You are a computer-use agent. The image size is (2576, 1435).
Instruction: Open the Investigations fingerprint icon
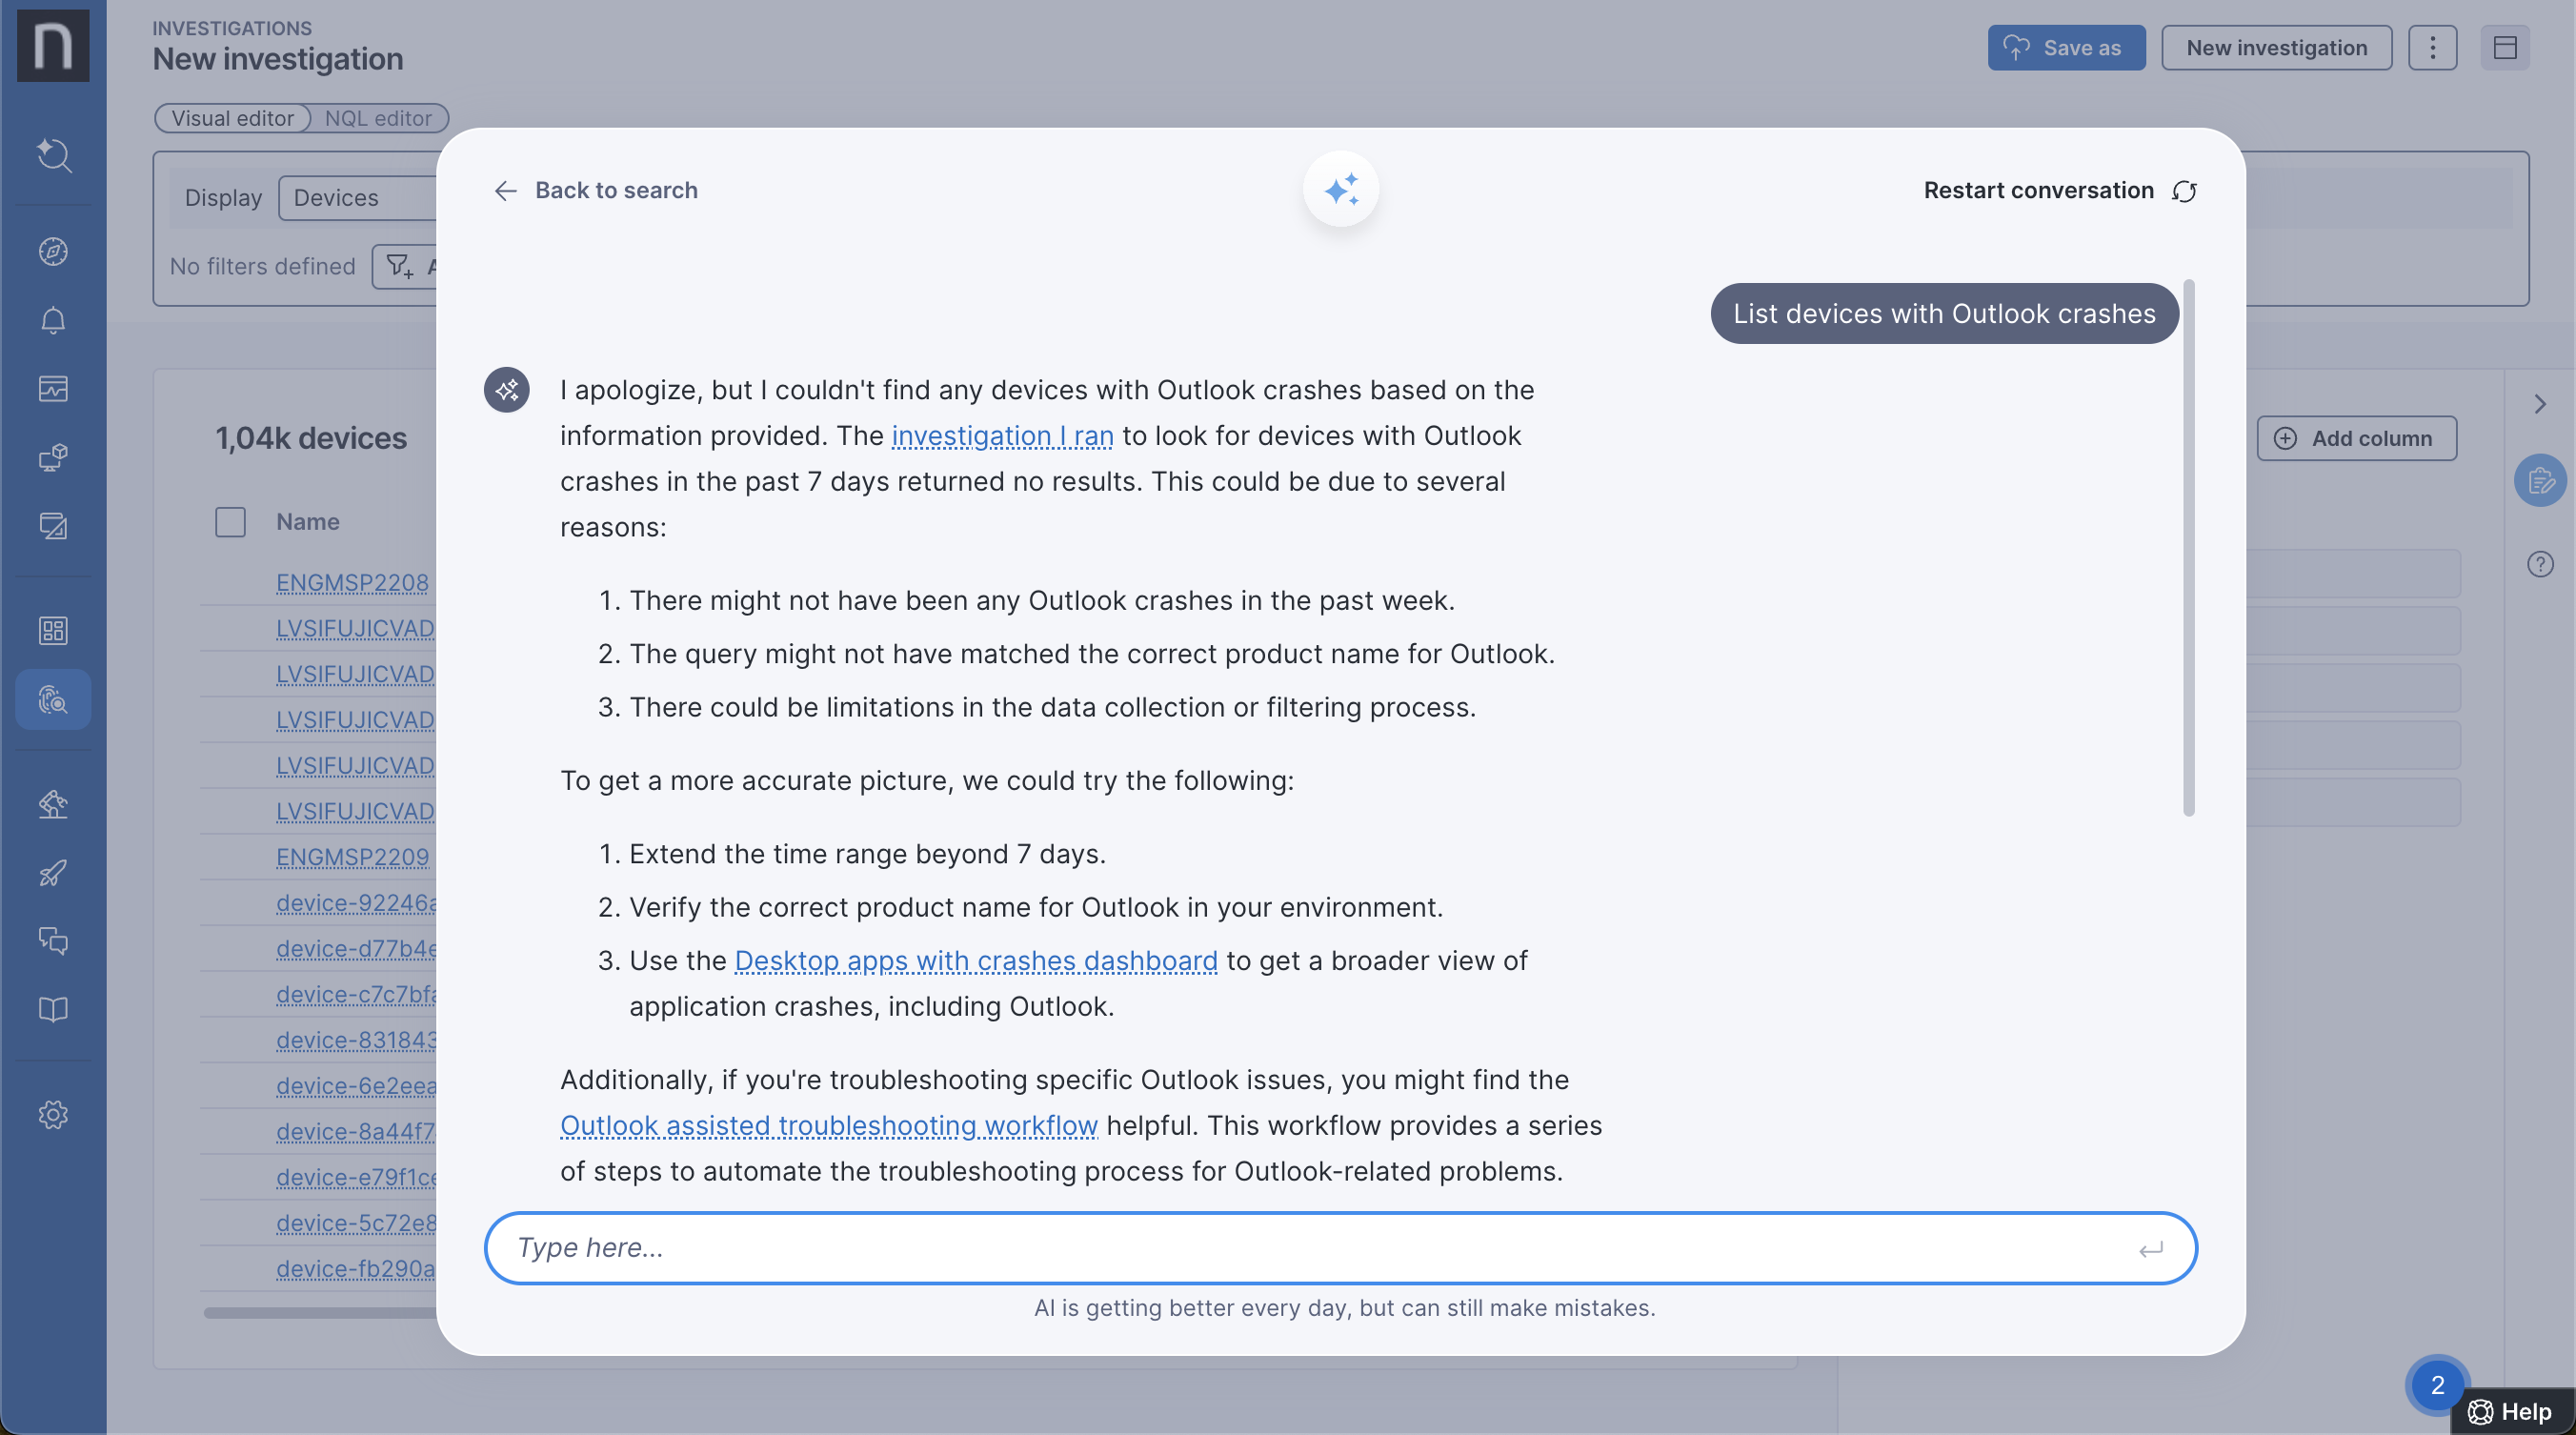(53, 699)
